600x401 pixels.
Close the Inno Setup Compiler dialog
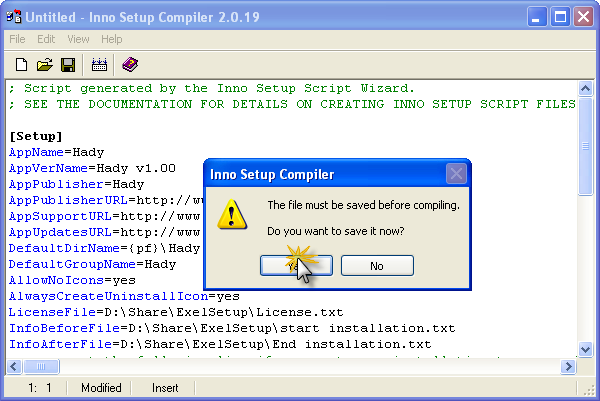[x=456, y=174]
